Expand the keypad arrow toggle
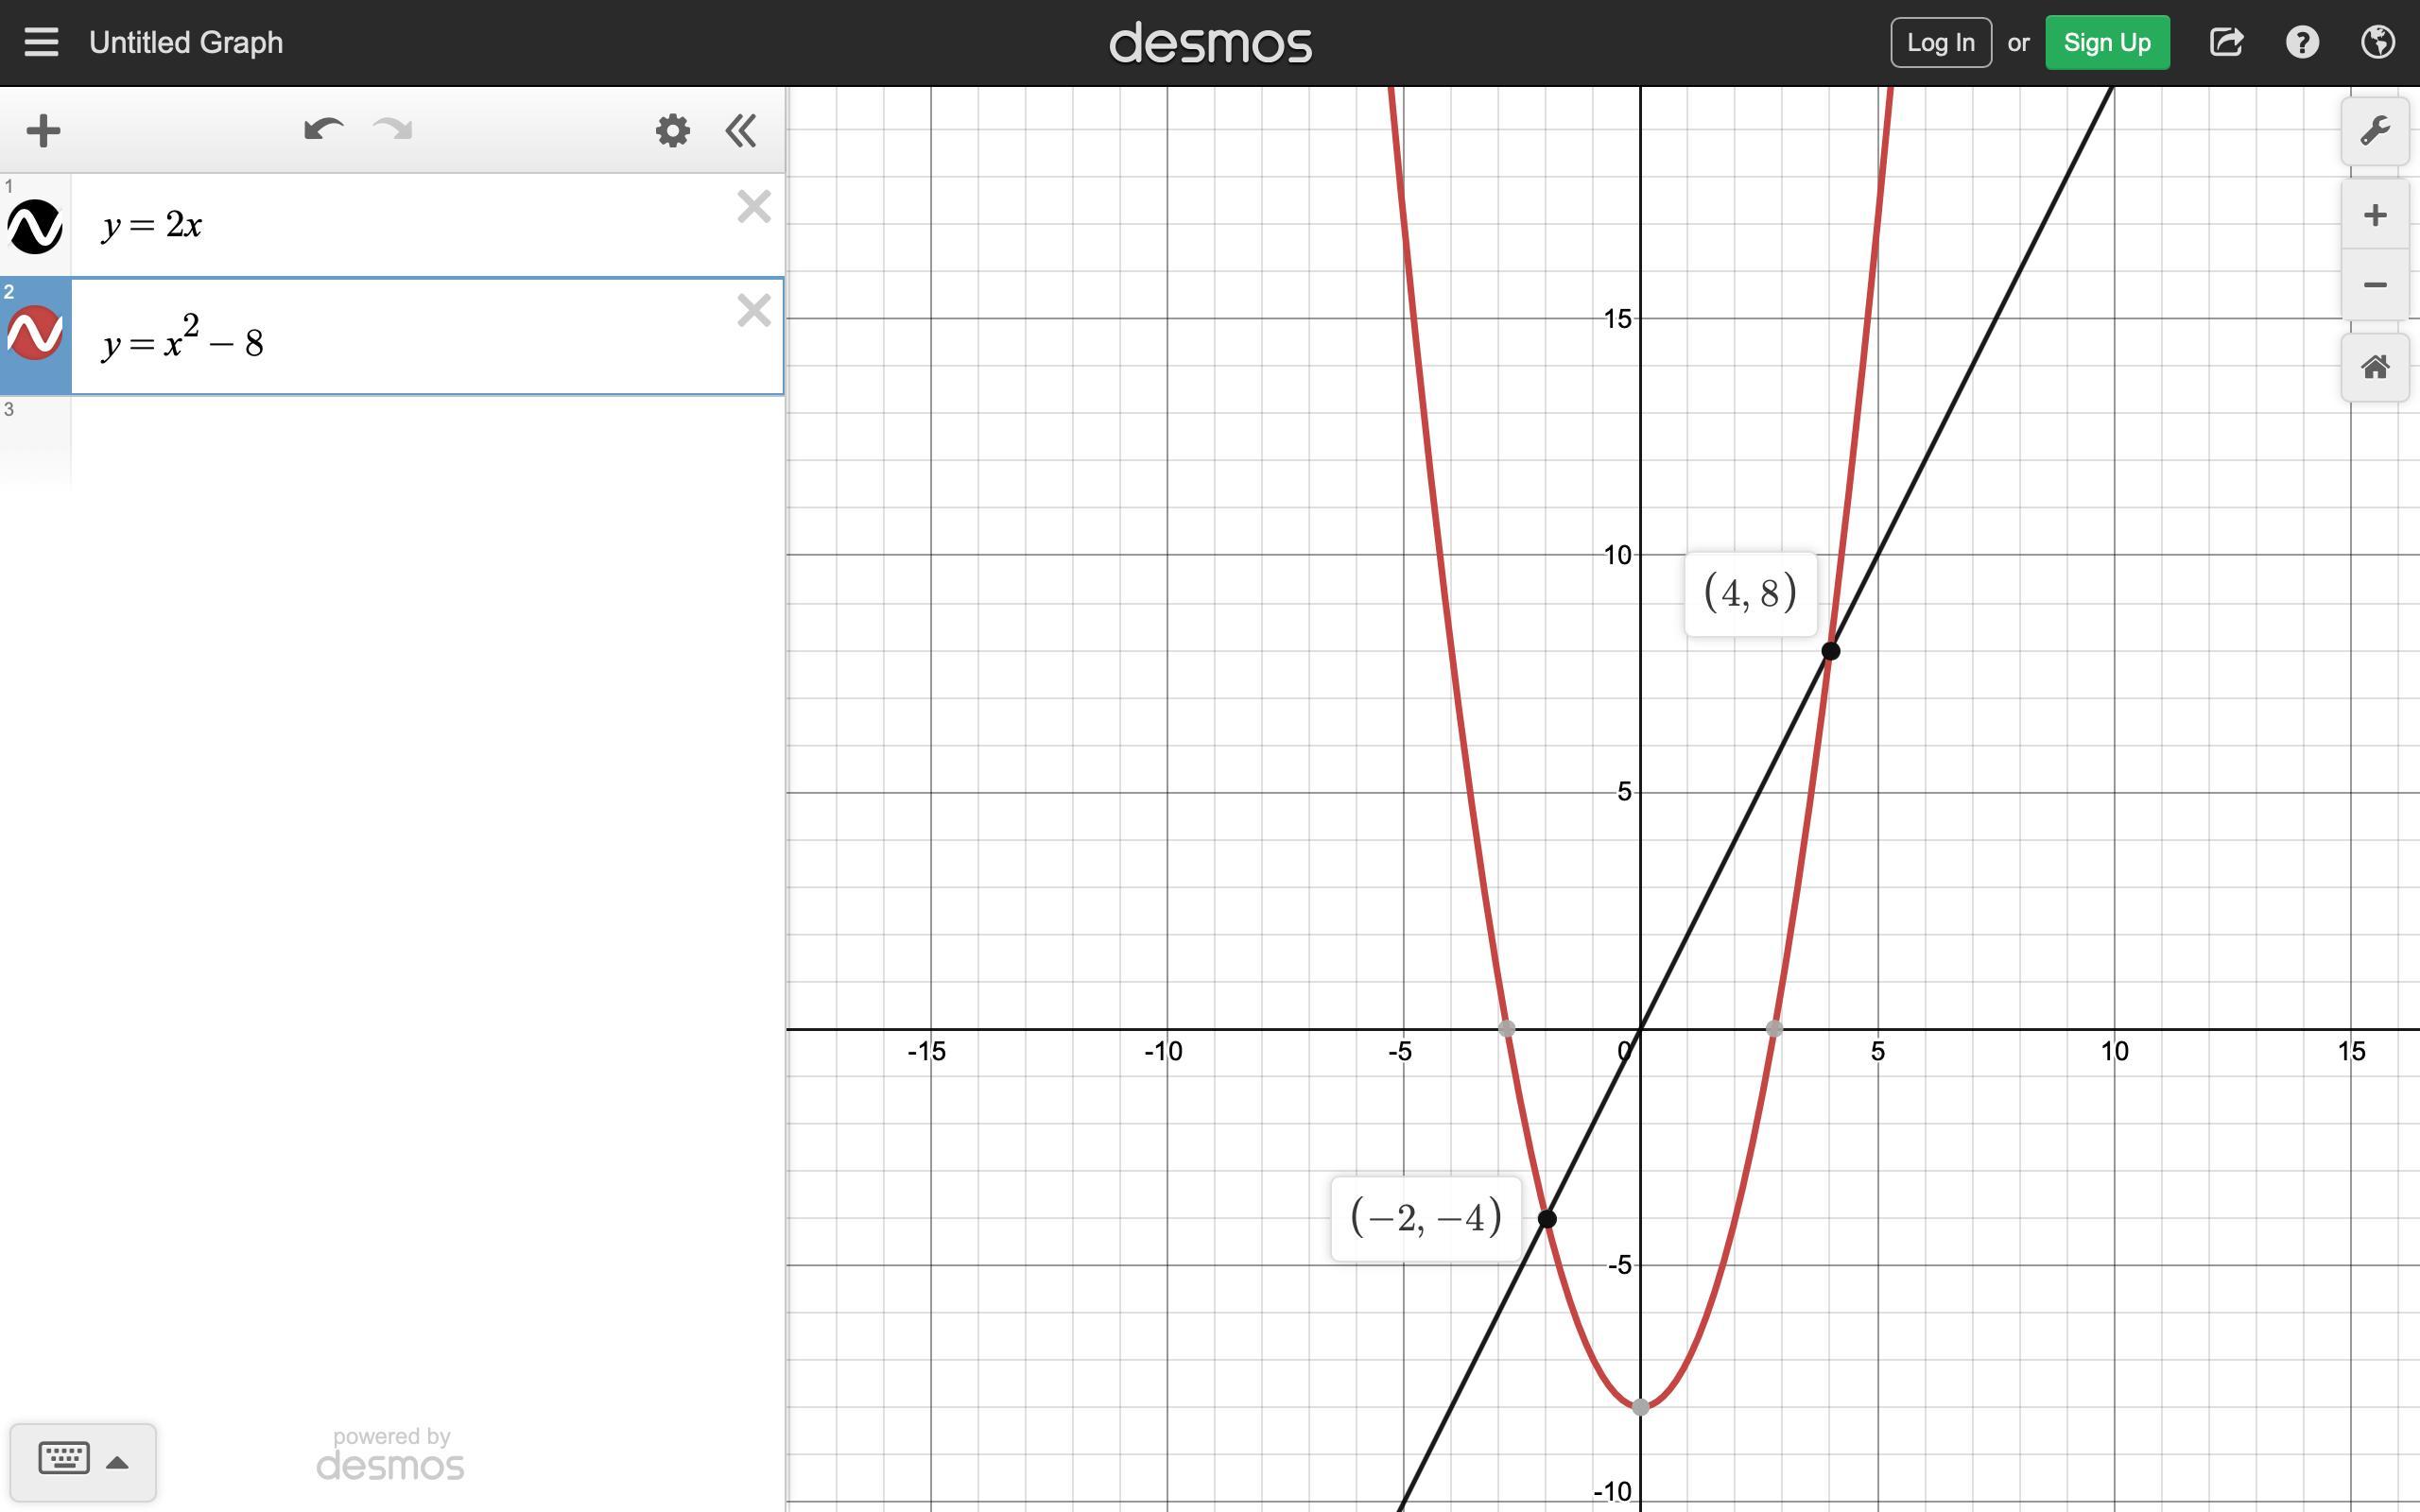Image resolution: width=2420 pixels, height=1512 pixels. pos(117,1462)
